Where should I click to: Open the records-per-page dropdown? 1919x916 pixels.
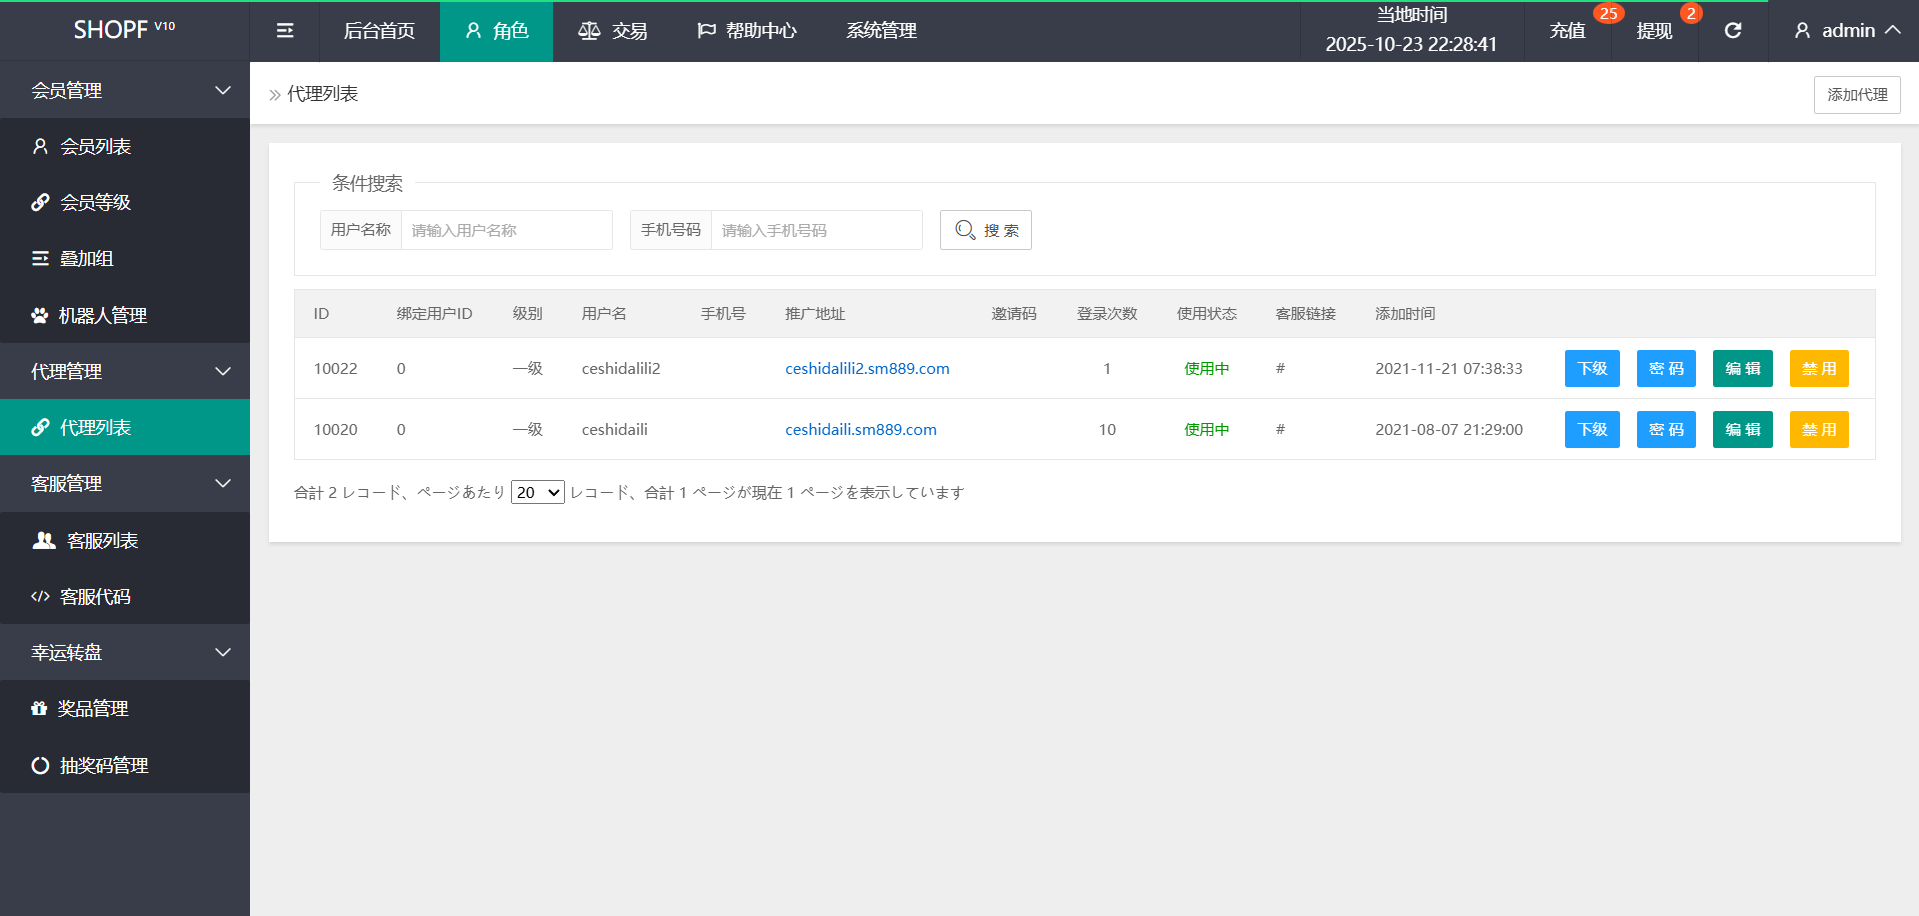coord(537,492)
